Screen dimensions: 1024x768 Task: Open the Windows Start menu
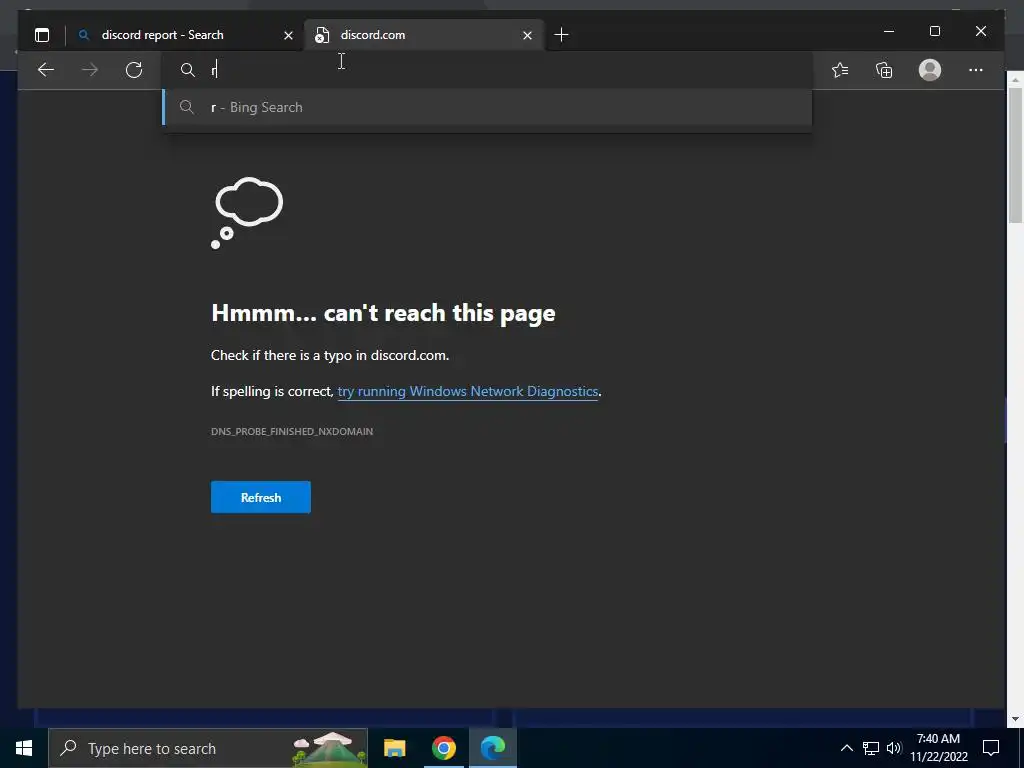point(24,748)
